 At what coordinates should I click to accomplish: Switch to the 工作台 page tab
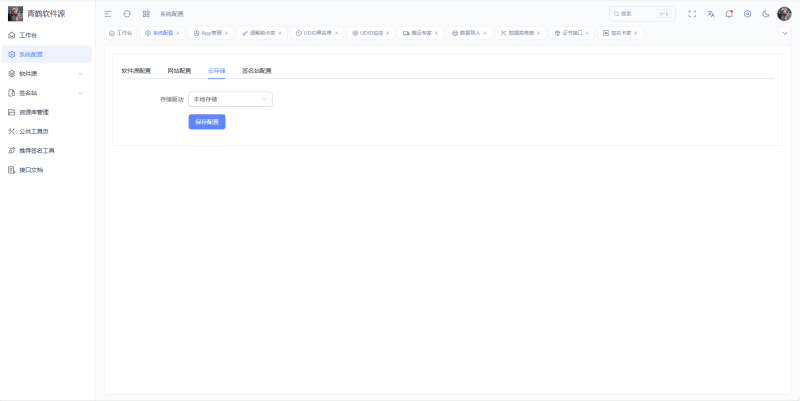tap(120, 33)
